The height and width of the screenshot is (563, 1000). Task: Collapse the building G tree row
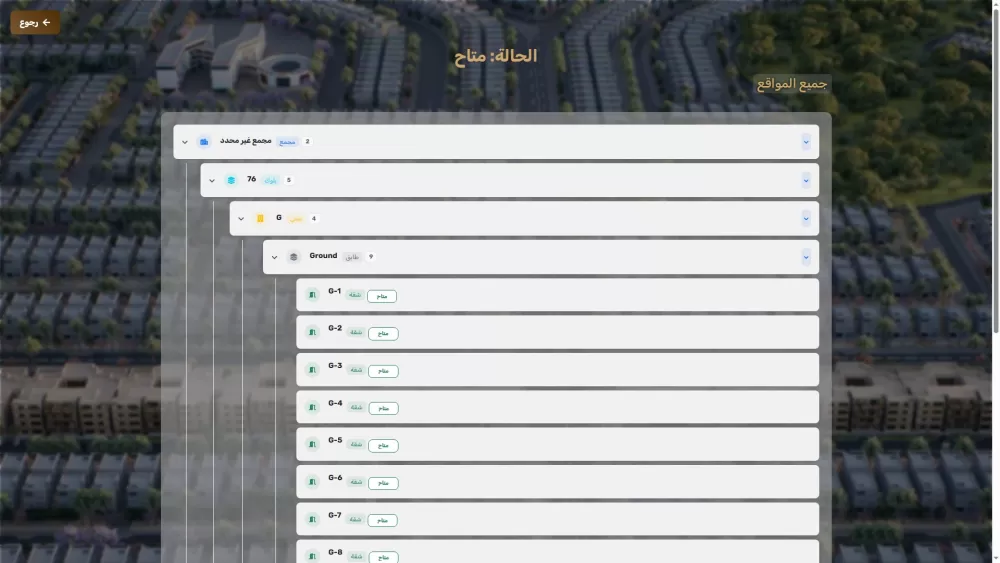coord(241,219)
